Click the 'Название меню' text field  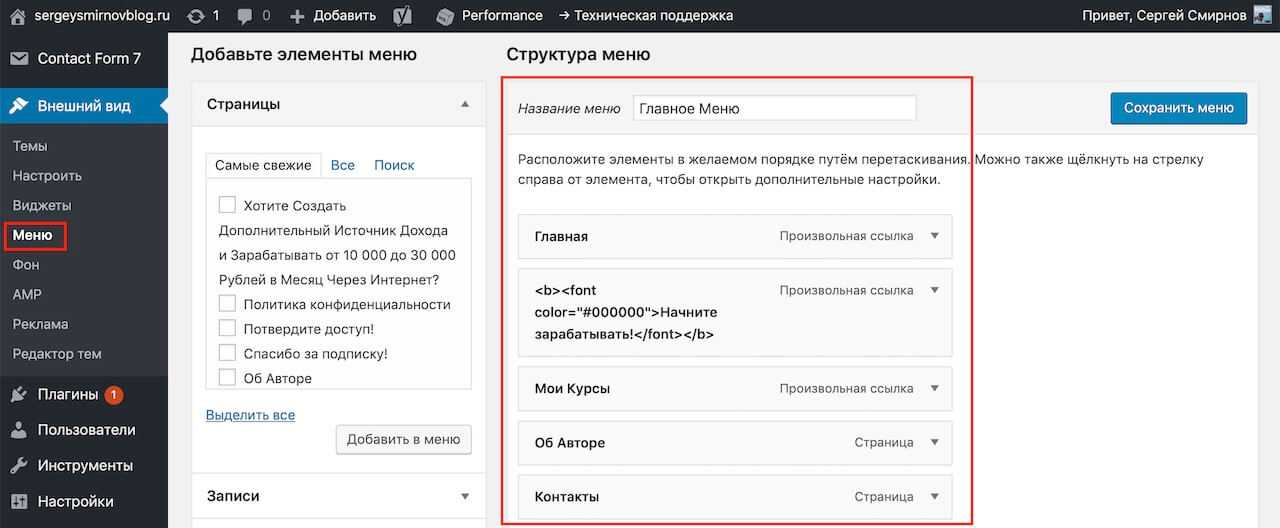[774, 108]
